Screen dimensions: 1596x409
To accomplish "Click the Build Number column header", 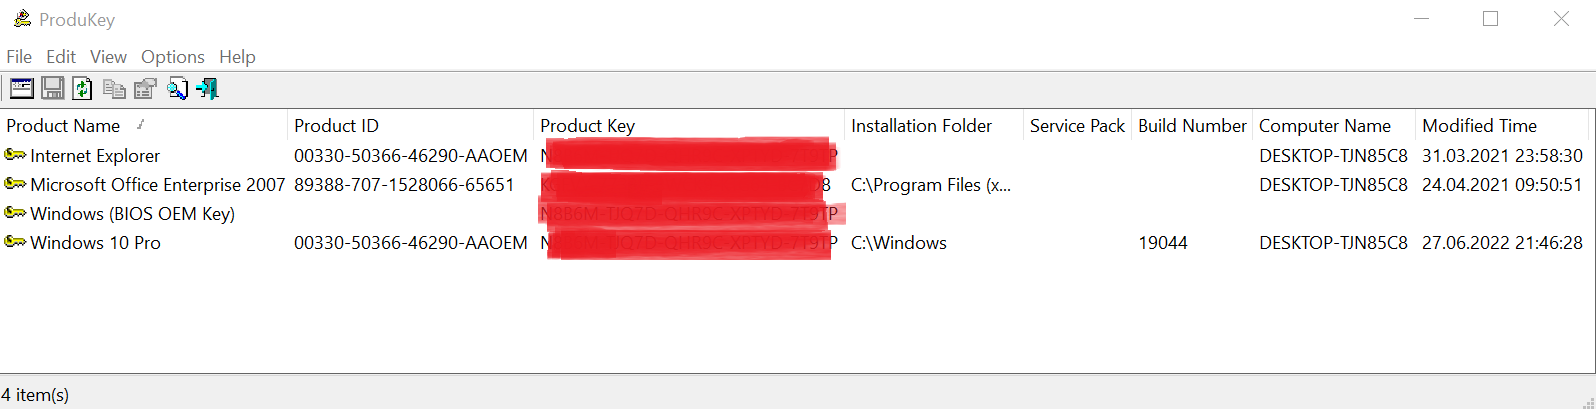I will point(1192,126).
